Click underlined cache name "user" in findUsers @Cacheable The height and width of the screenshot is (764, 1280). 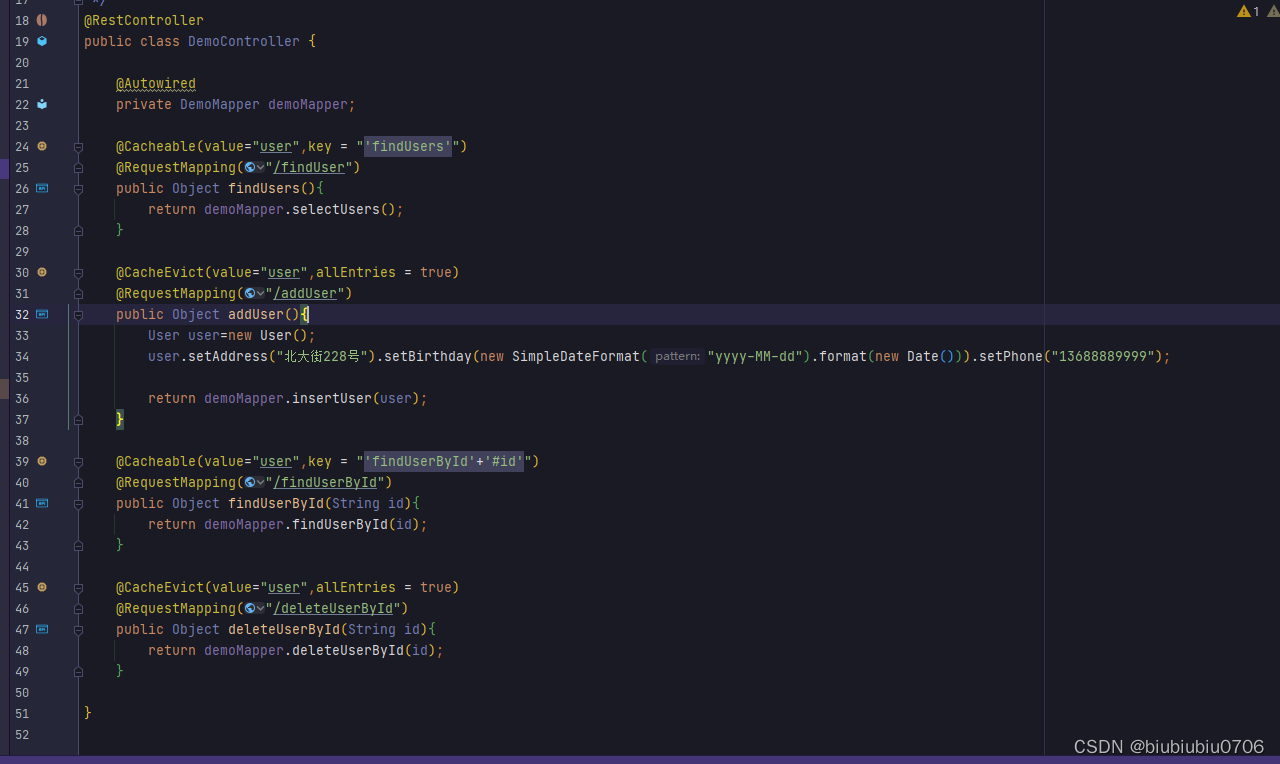[276, 146]
